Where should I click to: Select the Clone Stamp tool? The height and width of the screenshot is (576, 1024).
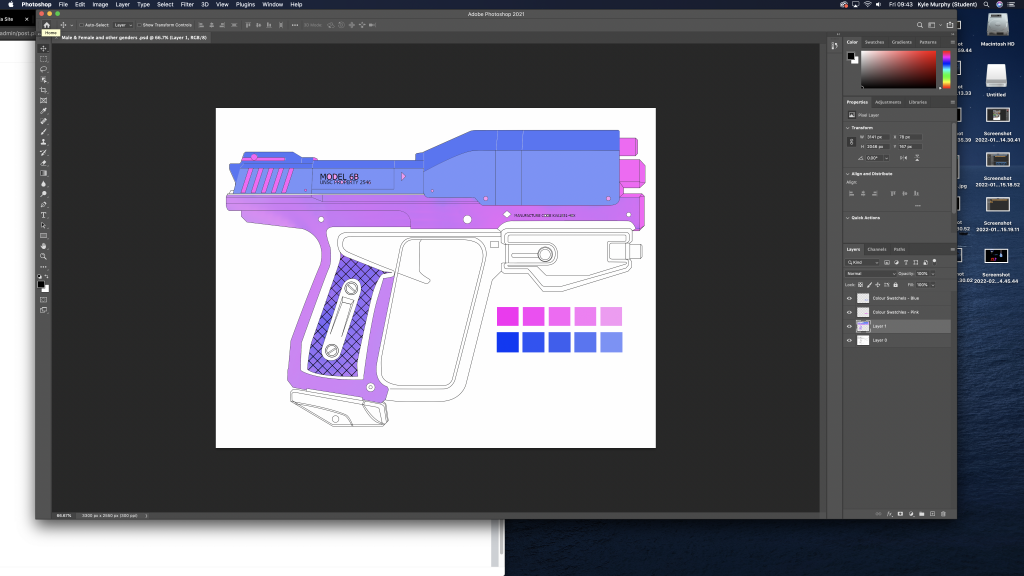point(44,142)
